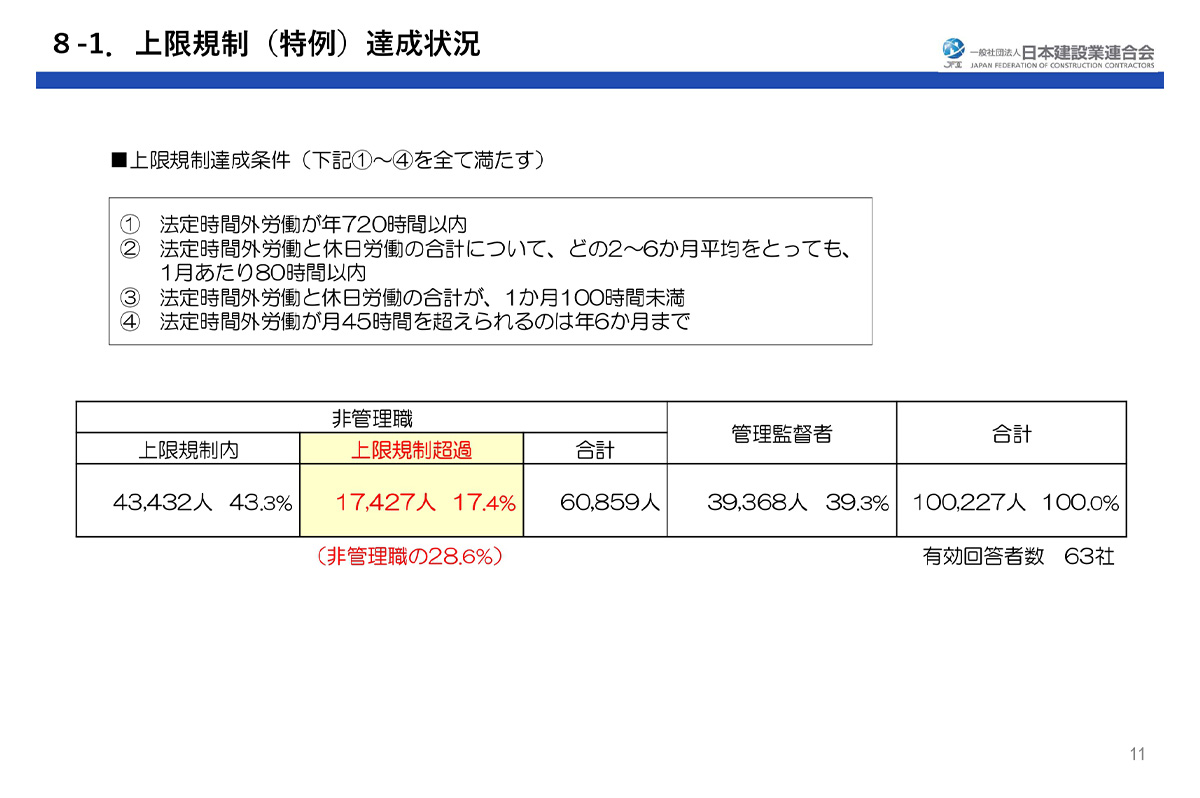Screen dimensions: 1200x798
Task: Select the cell 39,368人 39.3%
Action: pos(782,501)
